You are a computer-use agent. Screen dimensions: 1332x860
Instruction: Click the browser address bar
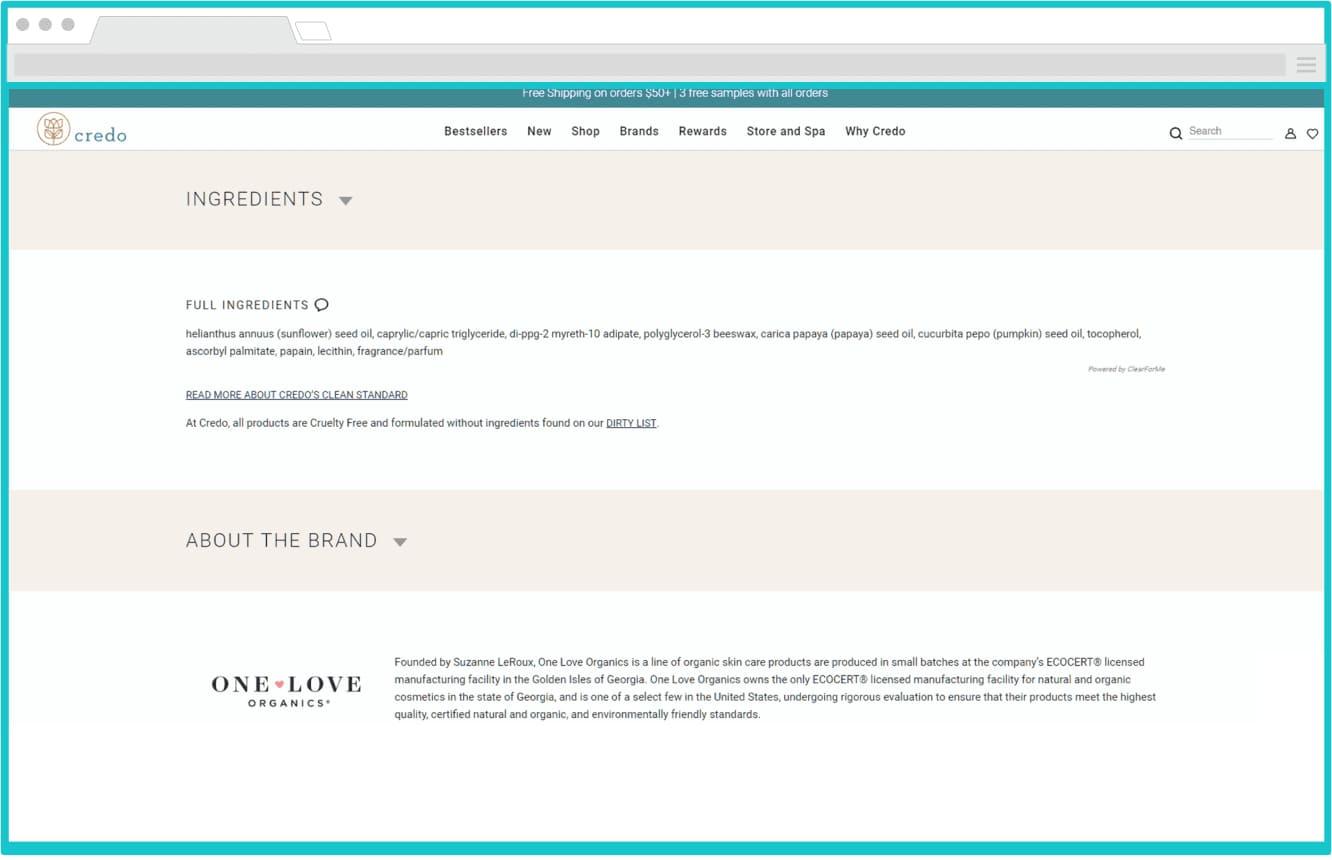pos(649,65)
